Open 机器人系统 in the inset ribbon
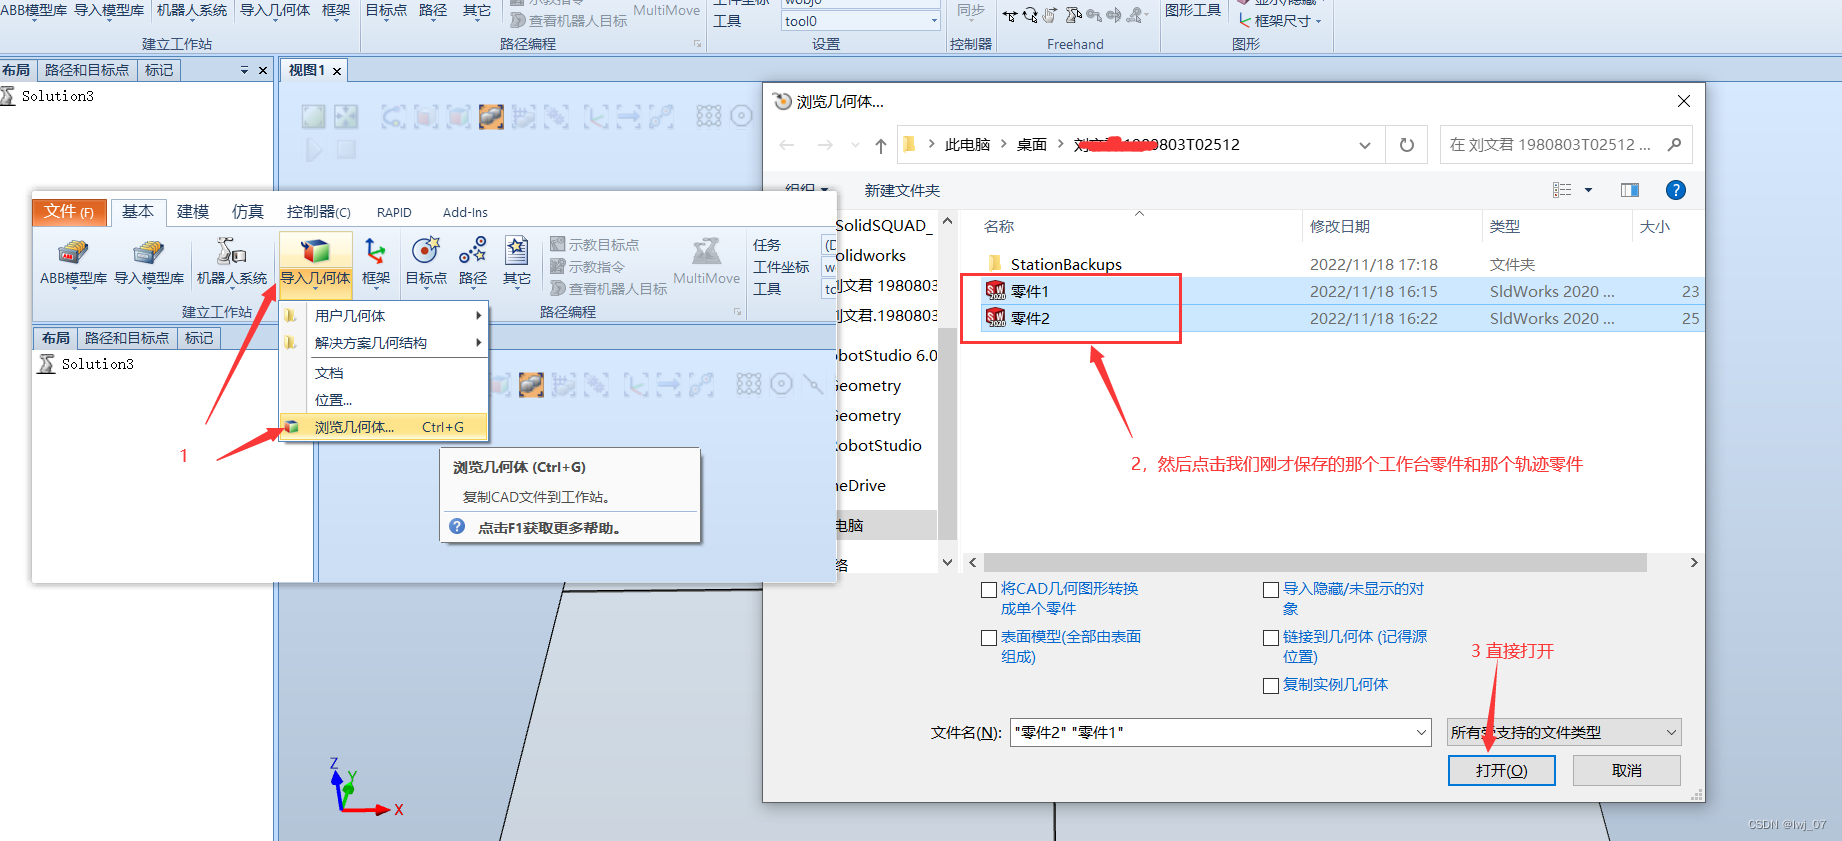1842x841 pixels. click(x=232, y=262)
